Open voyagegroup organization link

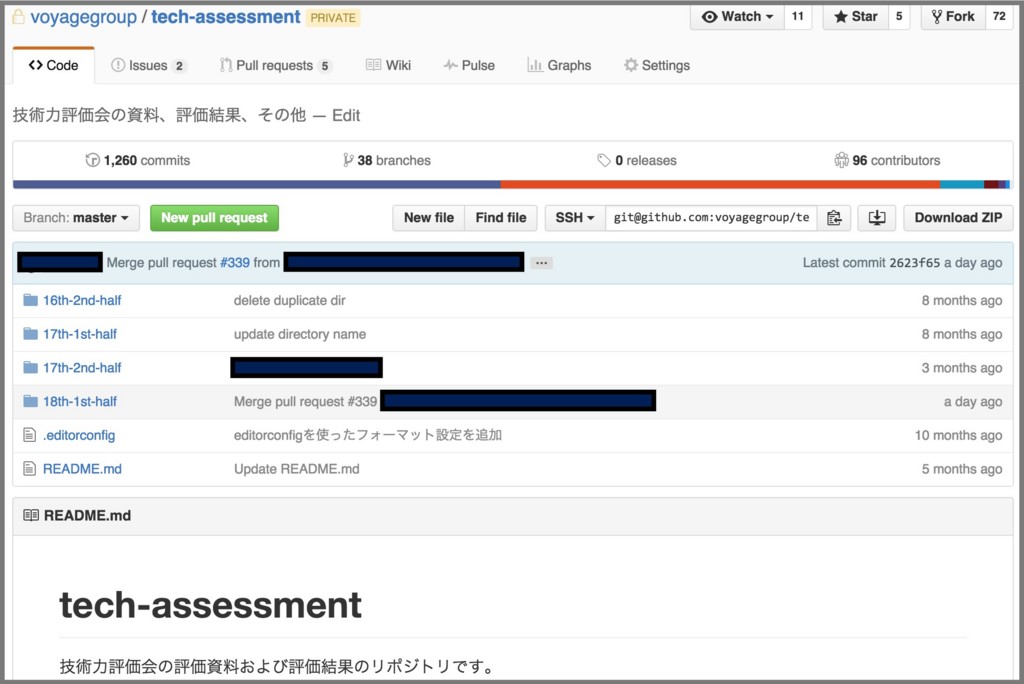84,17
